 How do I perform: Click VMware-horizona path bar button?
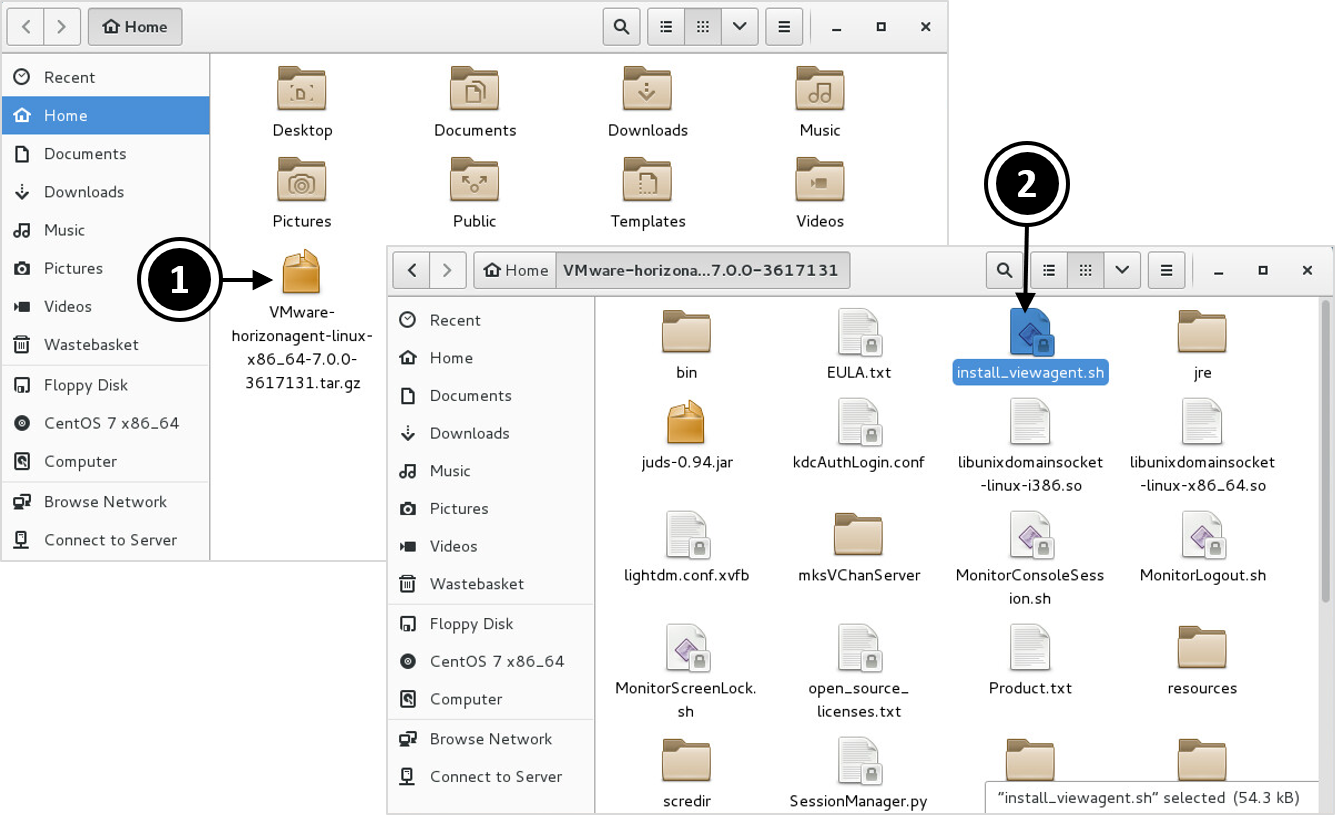[x=701, y=270]
